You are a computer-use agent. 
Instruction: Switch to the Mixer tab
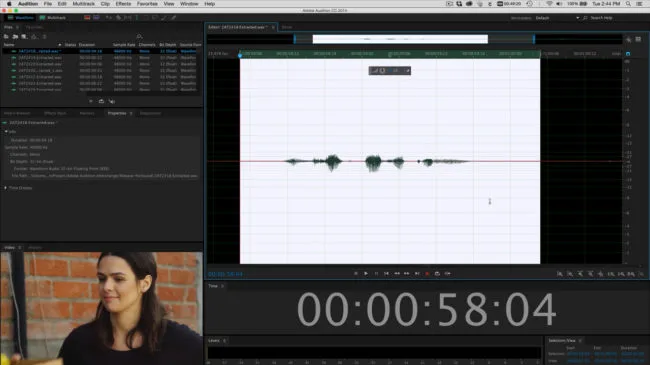tap(286, 27)
